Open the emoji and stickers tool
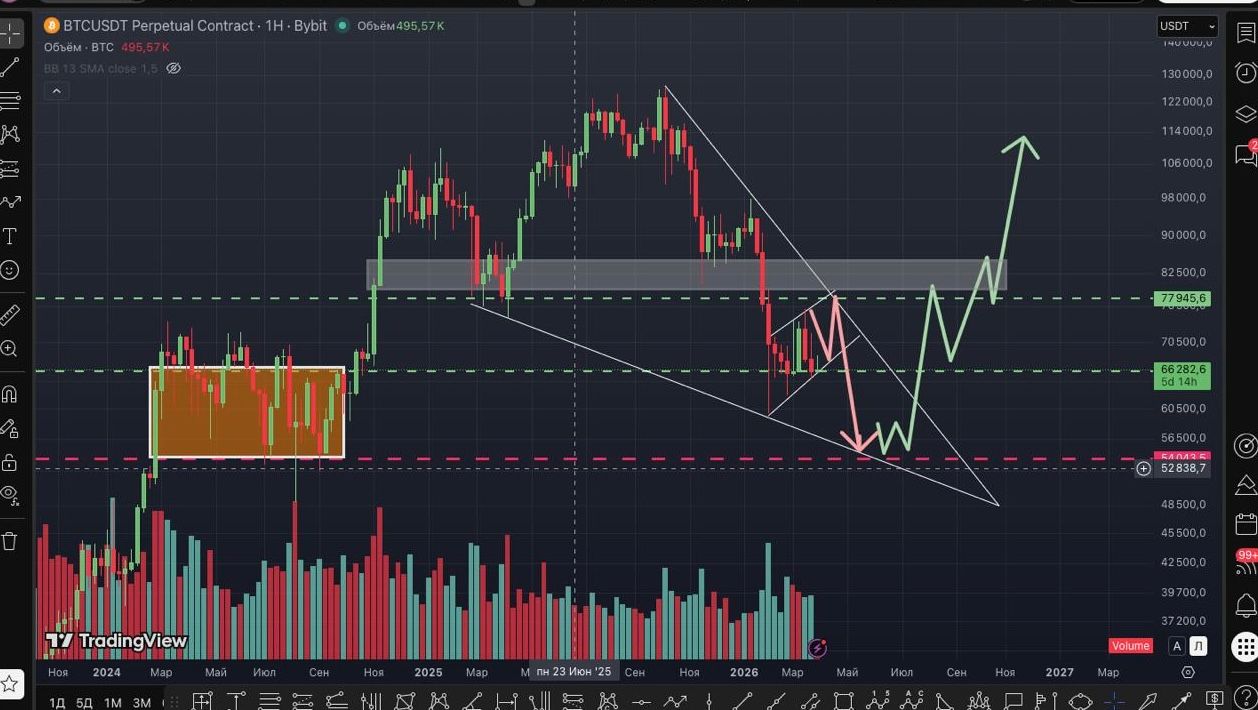 coord(10,270)
